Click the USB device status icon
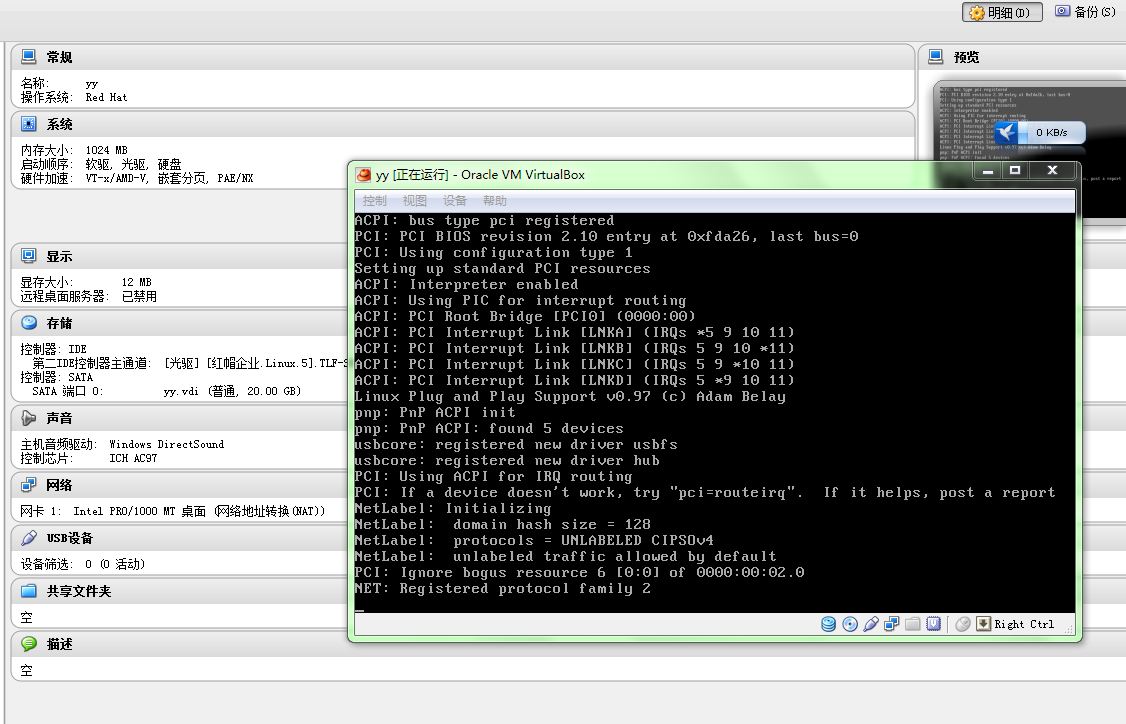This screenshot has height=724, width=1126. click(x=870, y=624)
